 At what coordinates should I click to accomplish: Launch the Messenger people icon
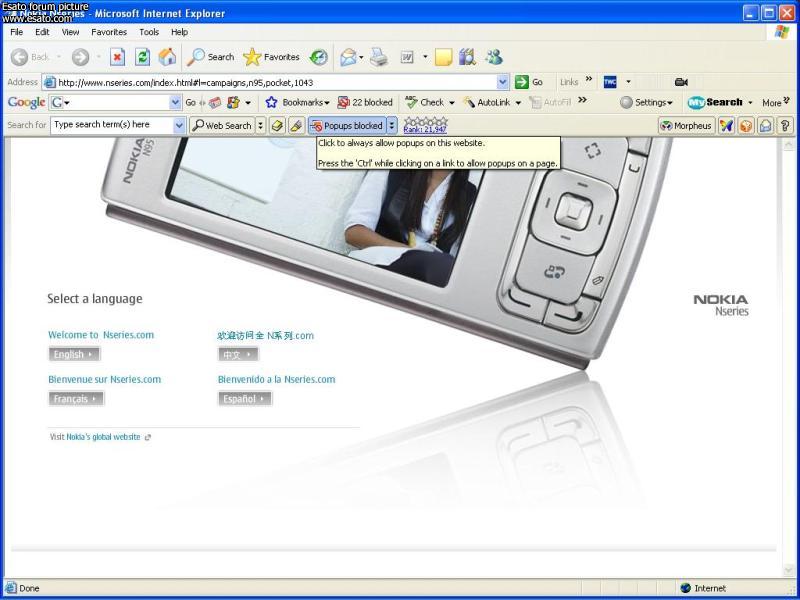click(x=493, y=57)
